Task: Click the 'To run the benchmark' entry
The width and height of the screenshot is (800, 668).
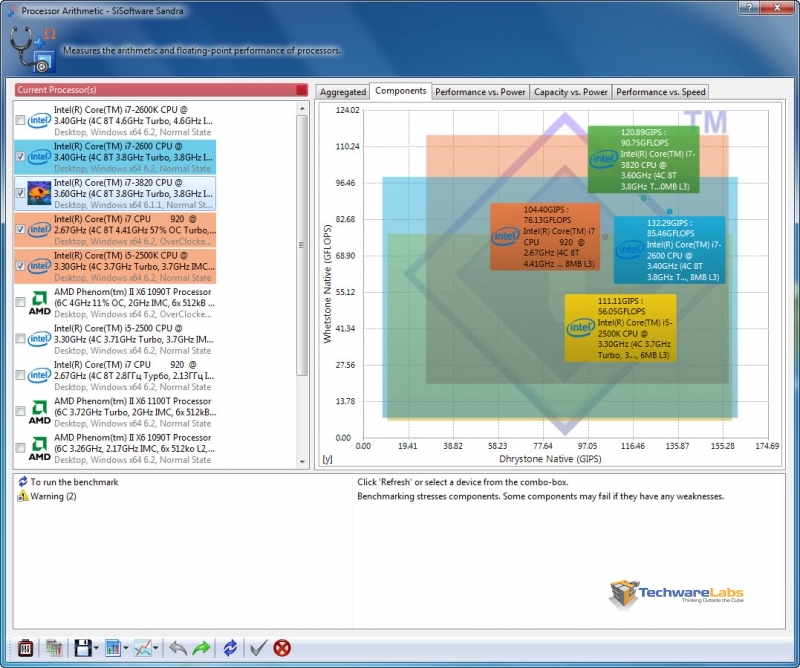Action: 74,482
